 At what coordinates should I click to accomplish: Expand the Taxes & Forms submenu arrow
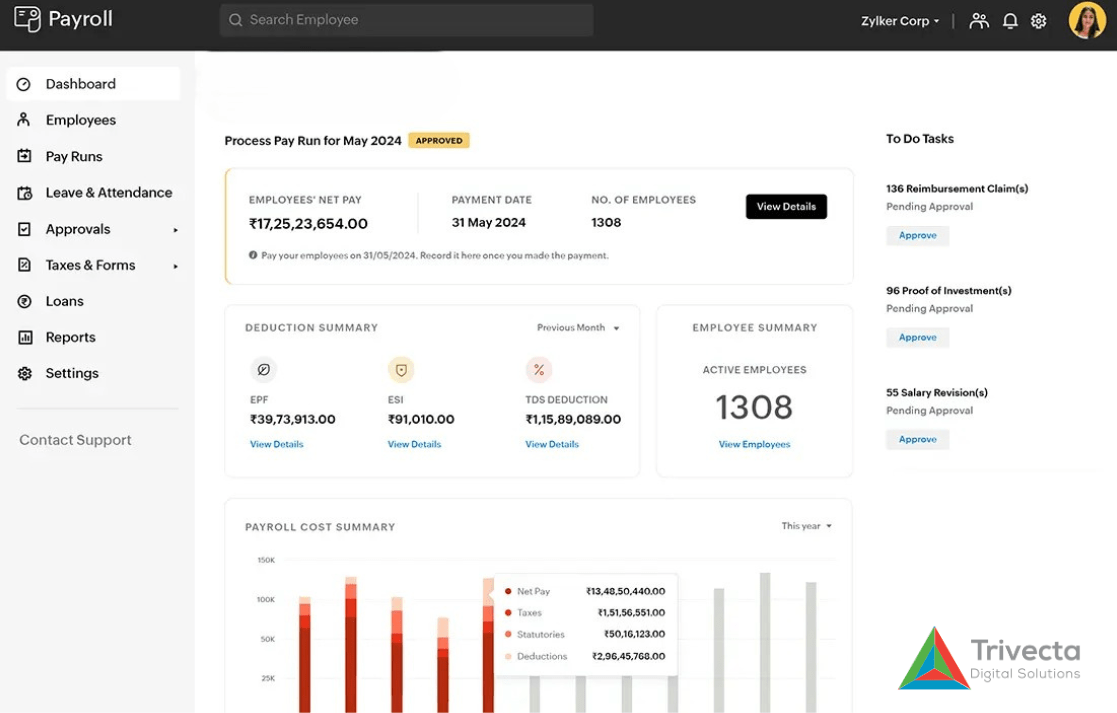point(176,266)
